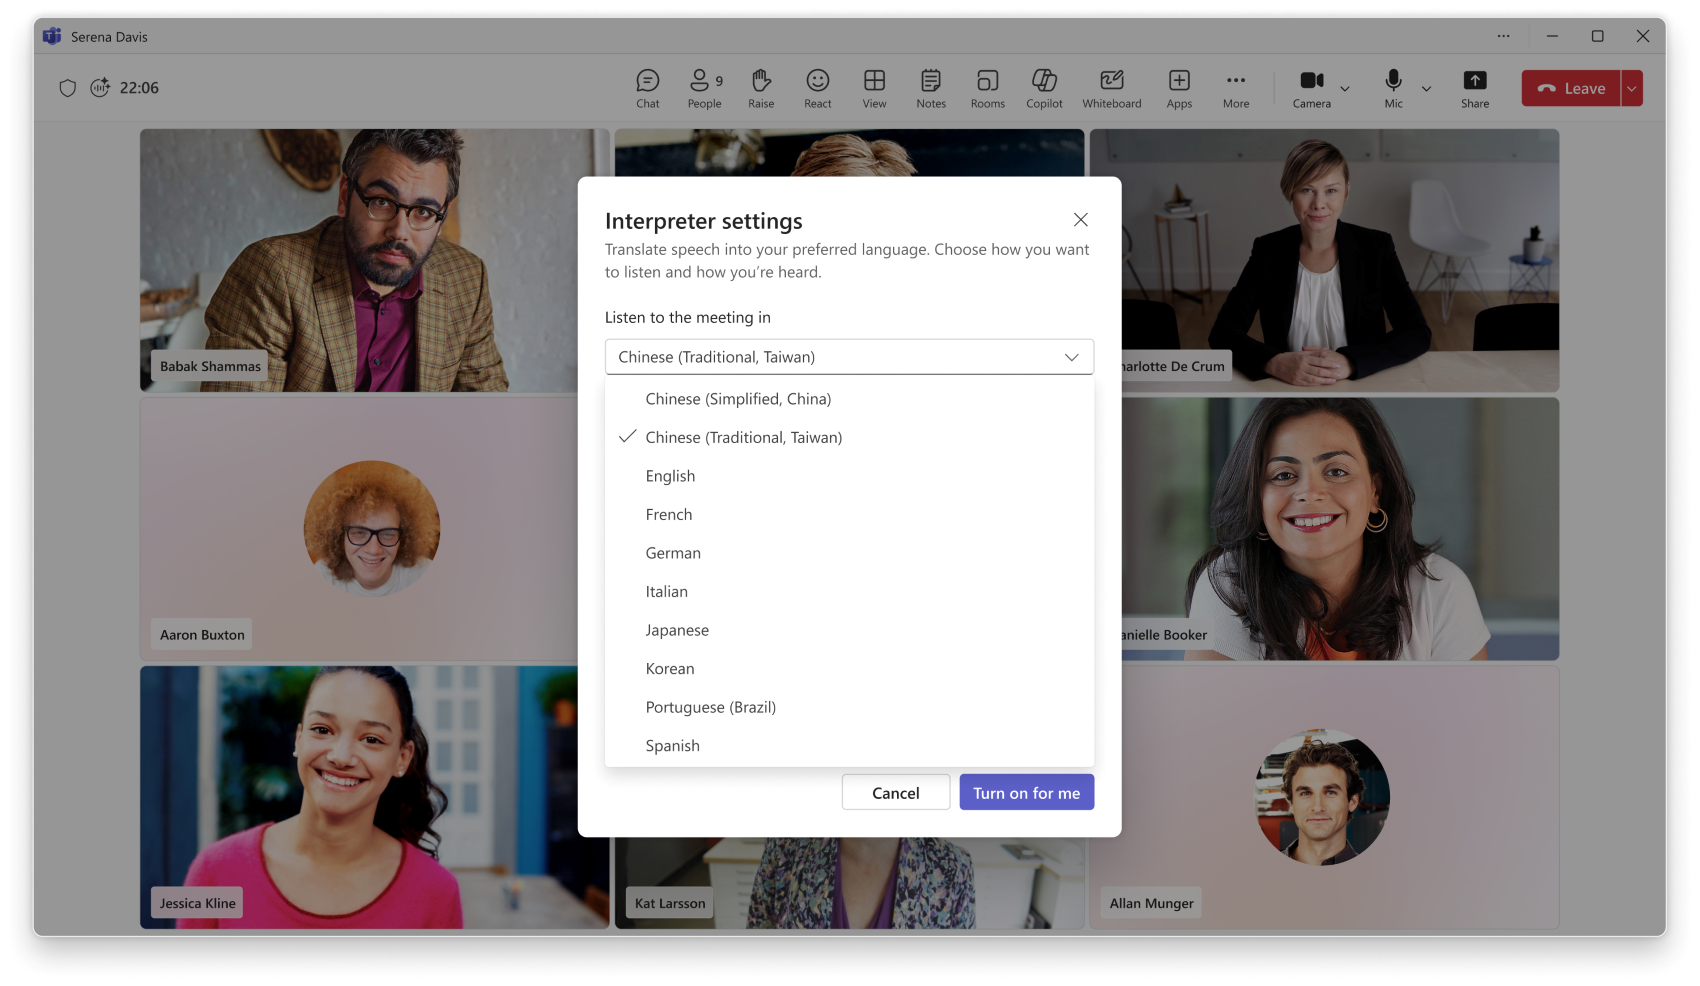Open the Chat panel
This screenshot has width=1700, height=986.
[x=647, y=88]
